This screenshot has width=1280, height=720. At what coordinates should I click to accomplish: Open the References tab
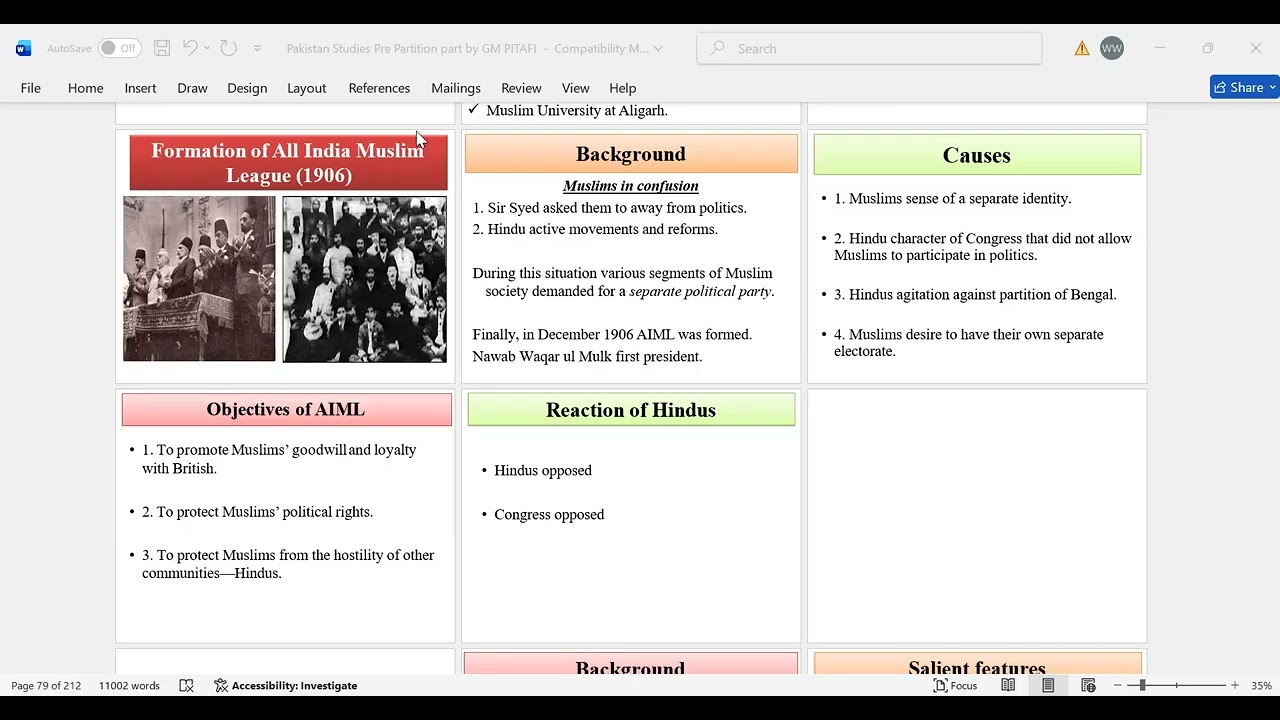379,88
